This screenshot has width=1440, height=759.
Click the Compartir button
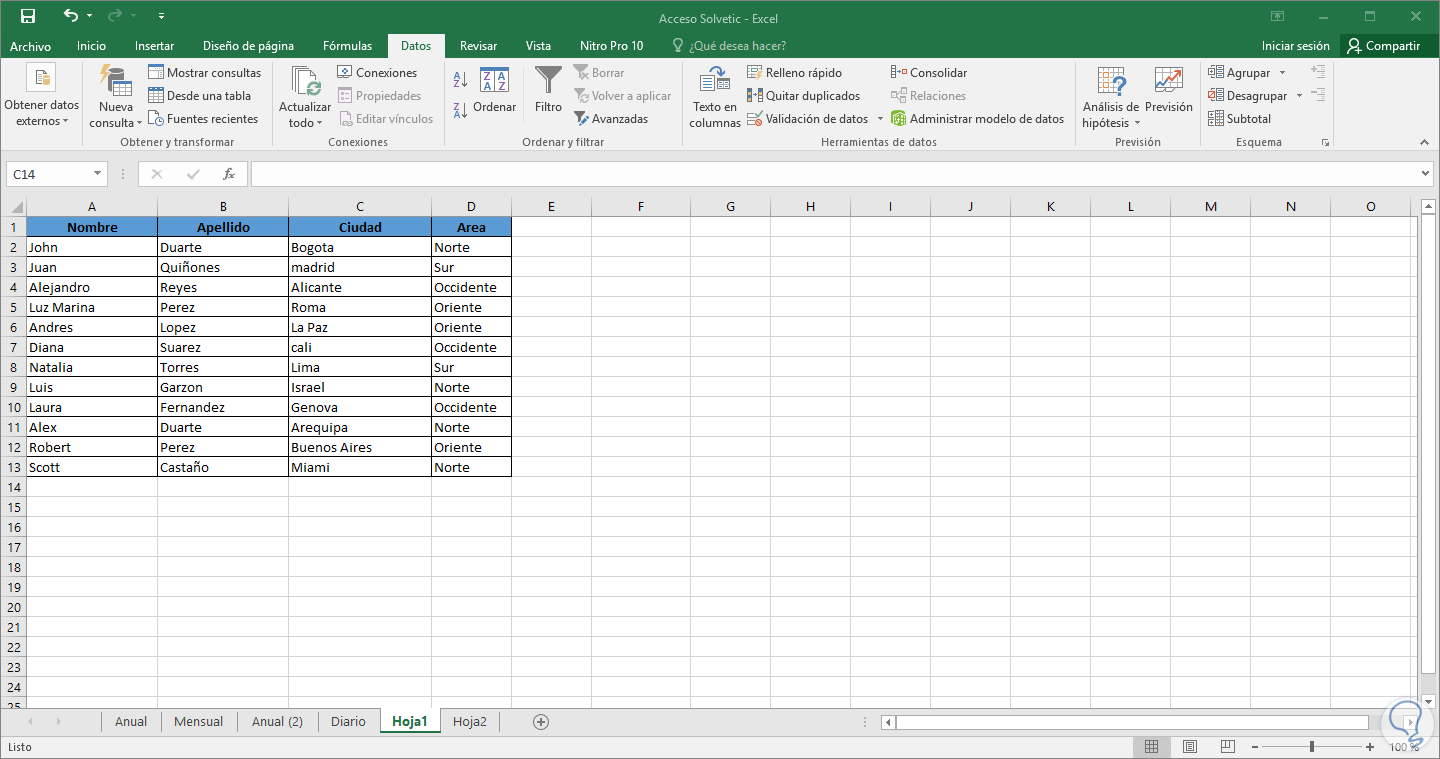click(x=1384, y=46)
